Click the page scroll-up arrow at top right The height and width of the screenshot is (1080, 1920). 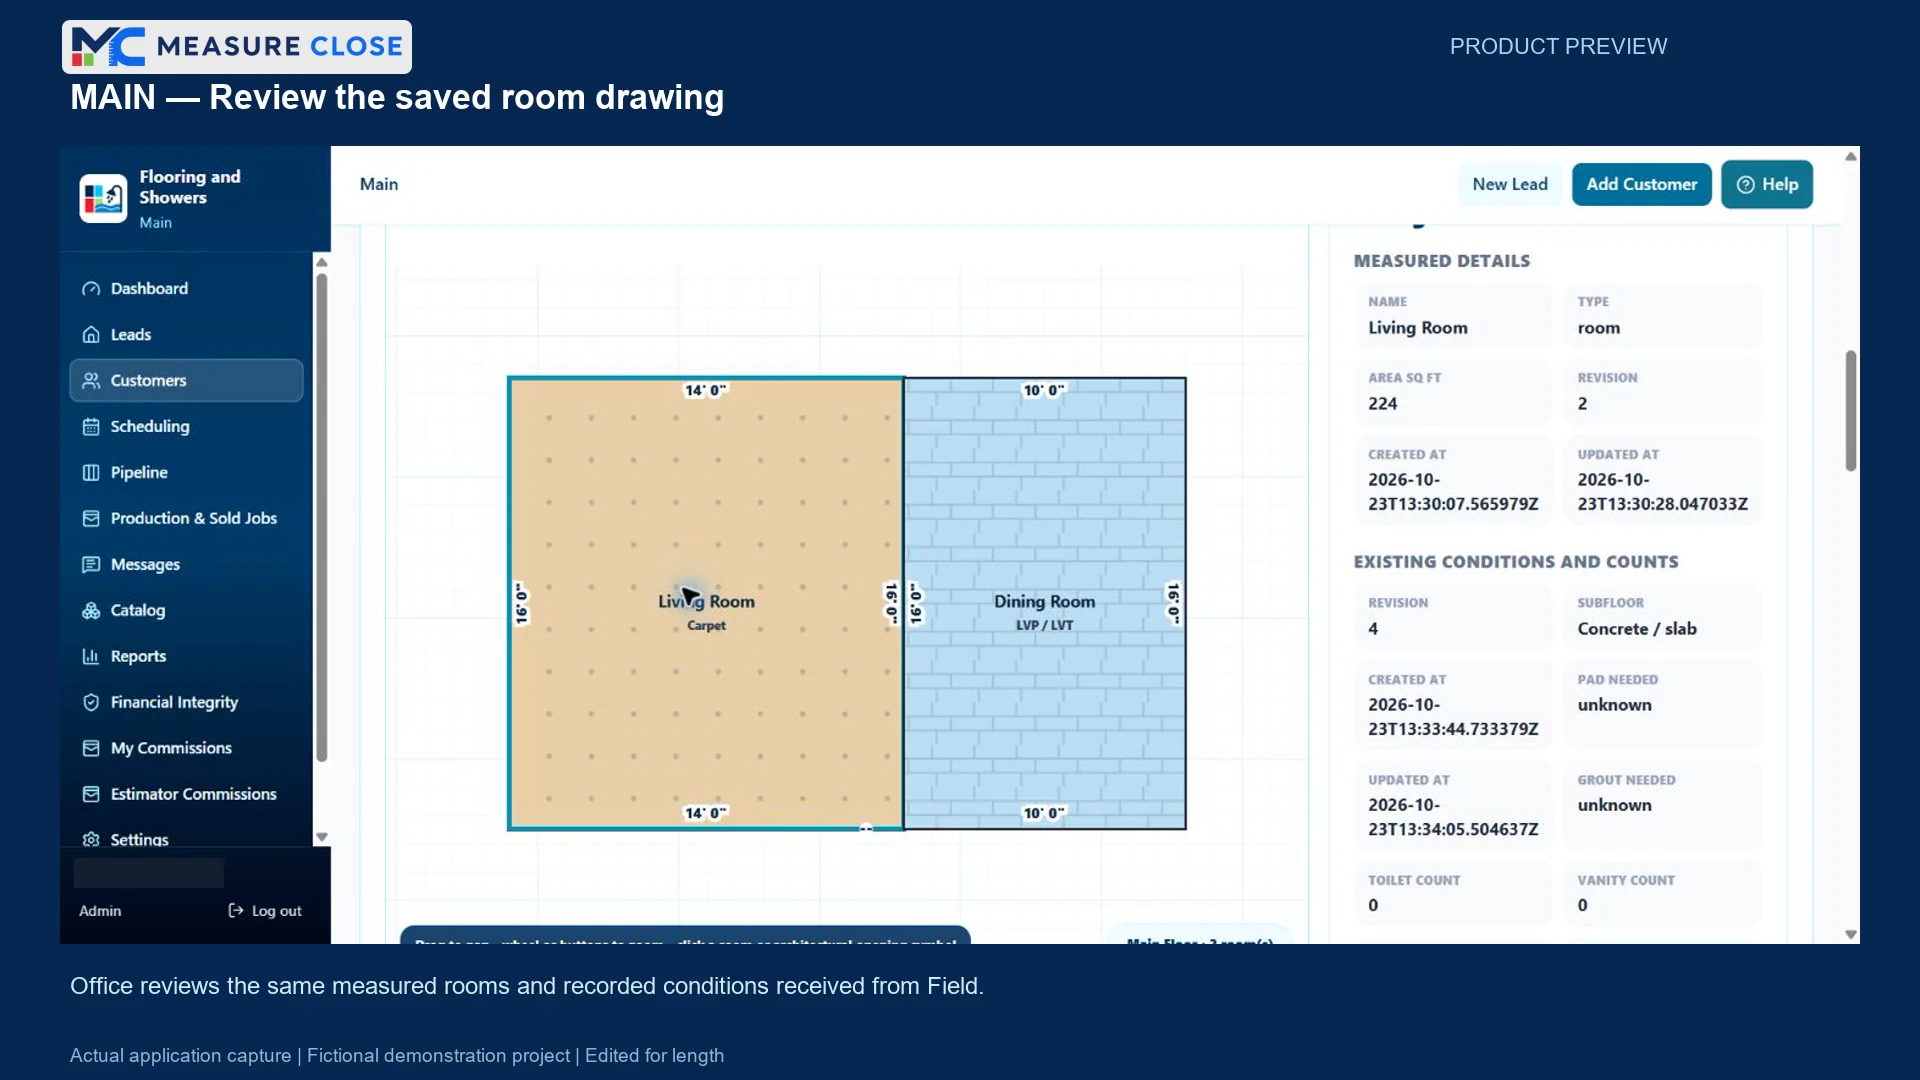point(1851,156)
